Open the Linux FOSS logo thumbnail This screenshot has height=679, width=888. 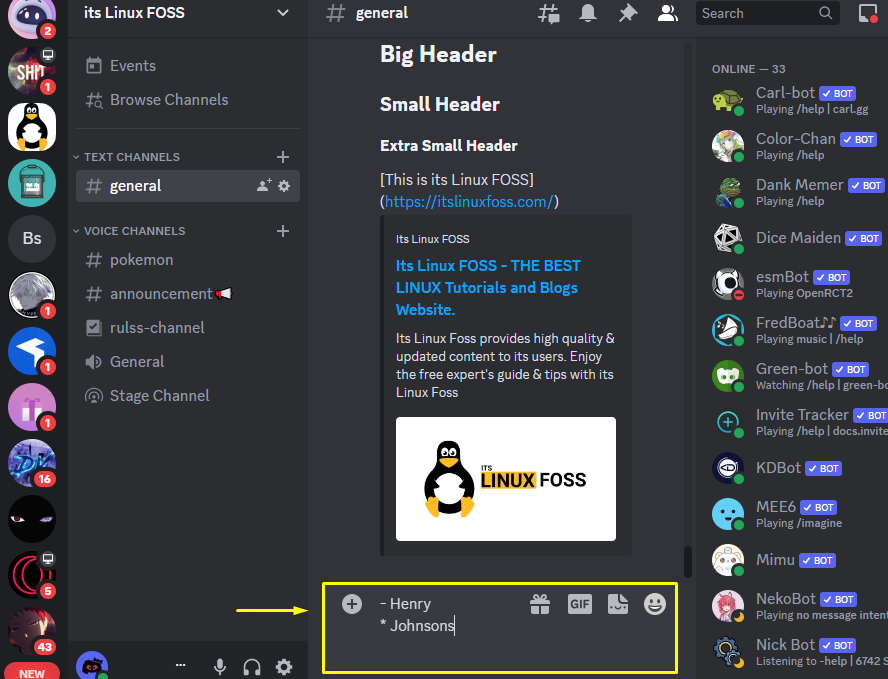point(506,479)
